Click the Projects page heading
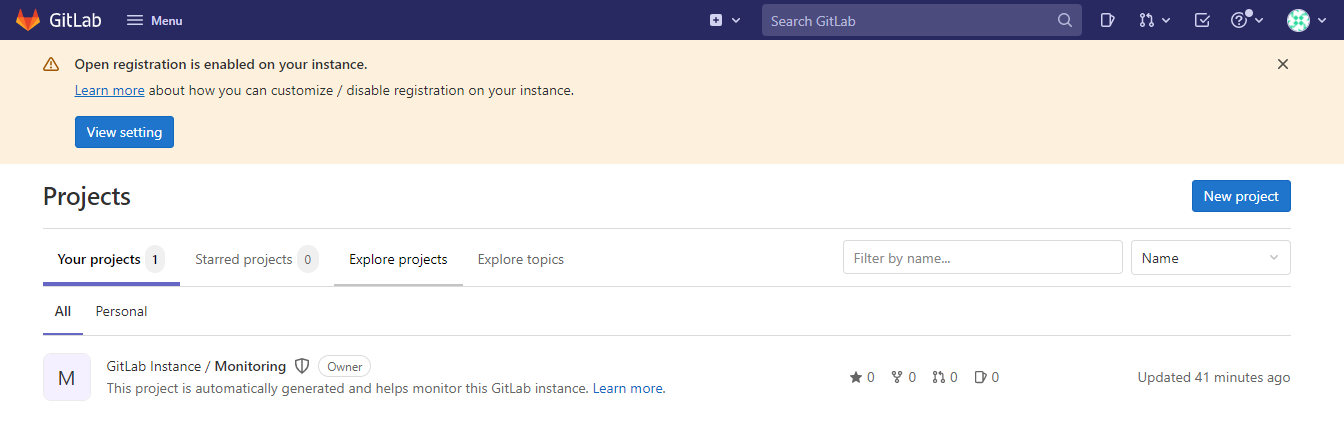Screen dimensions: 1344x446 [87, 196]
